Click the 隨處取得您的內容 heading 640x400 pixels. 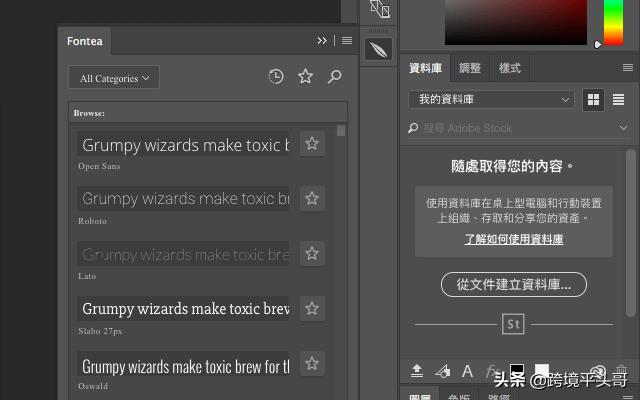(x=512, y=166)
